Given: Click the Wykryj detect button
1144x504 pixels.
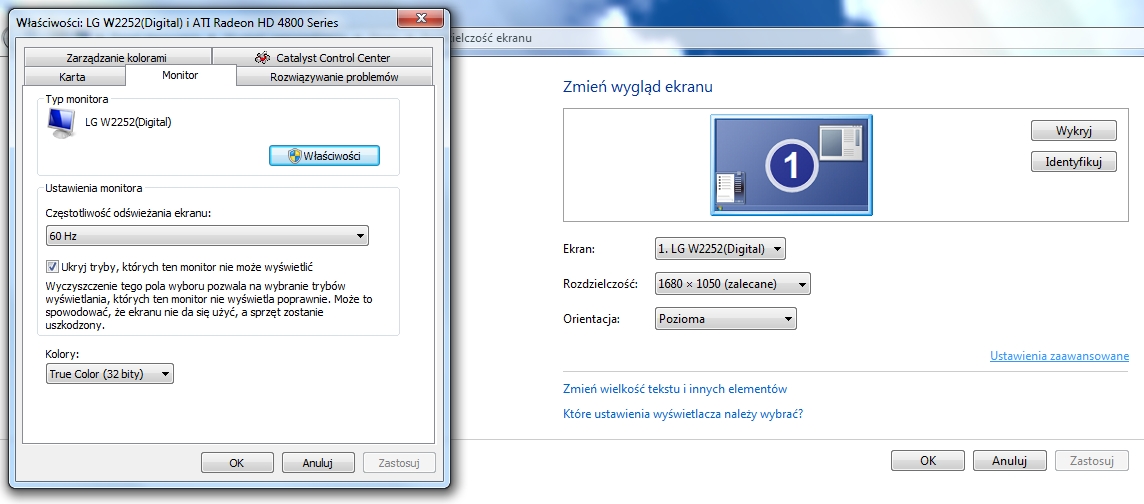Looking at the screenshot, I should [x=1073, y=131].
